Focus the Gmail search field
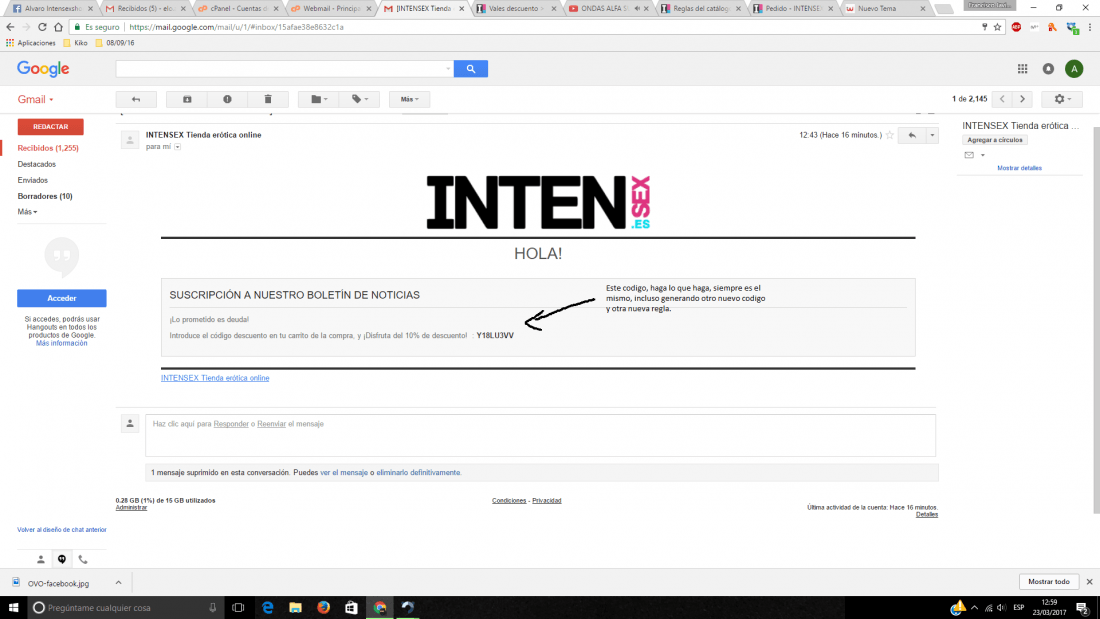 pyautogui.click(x=281, y=69)
